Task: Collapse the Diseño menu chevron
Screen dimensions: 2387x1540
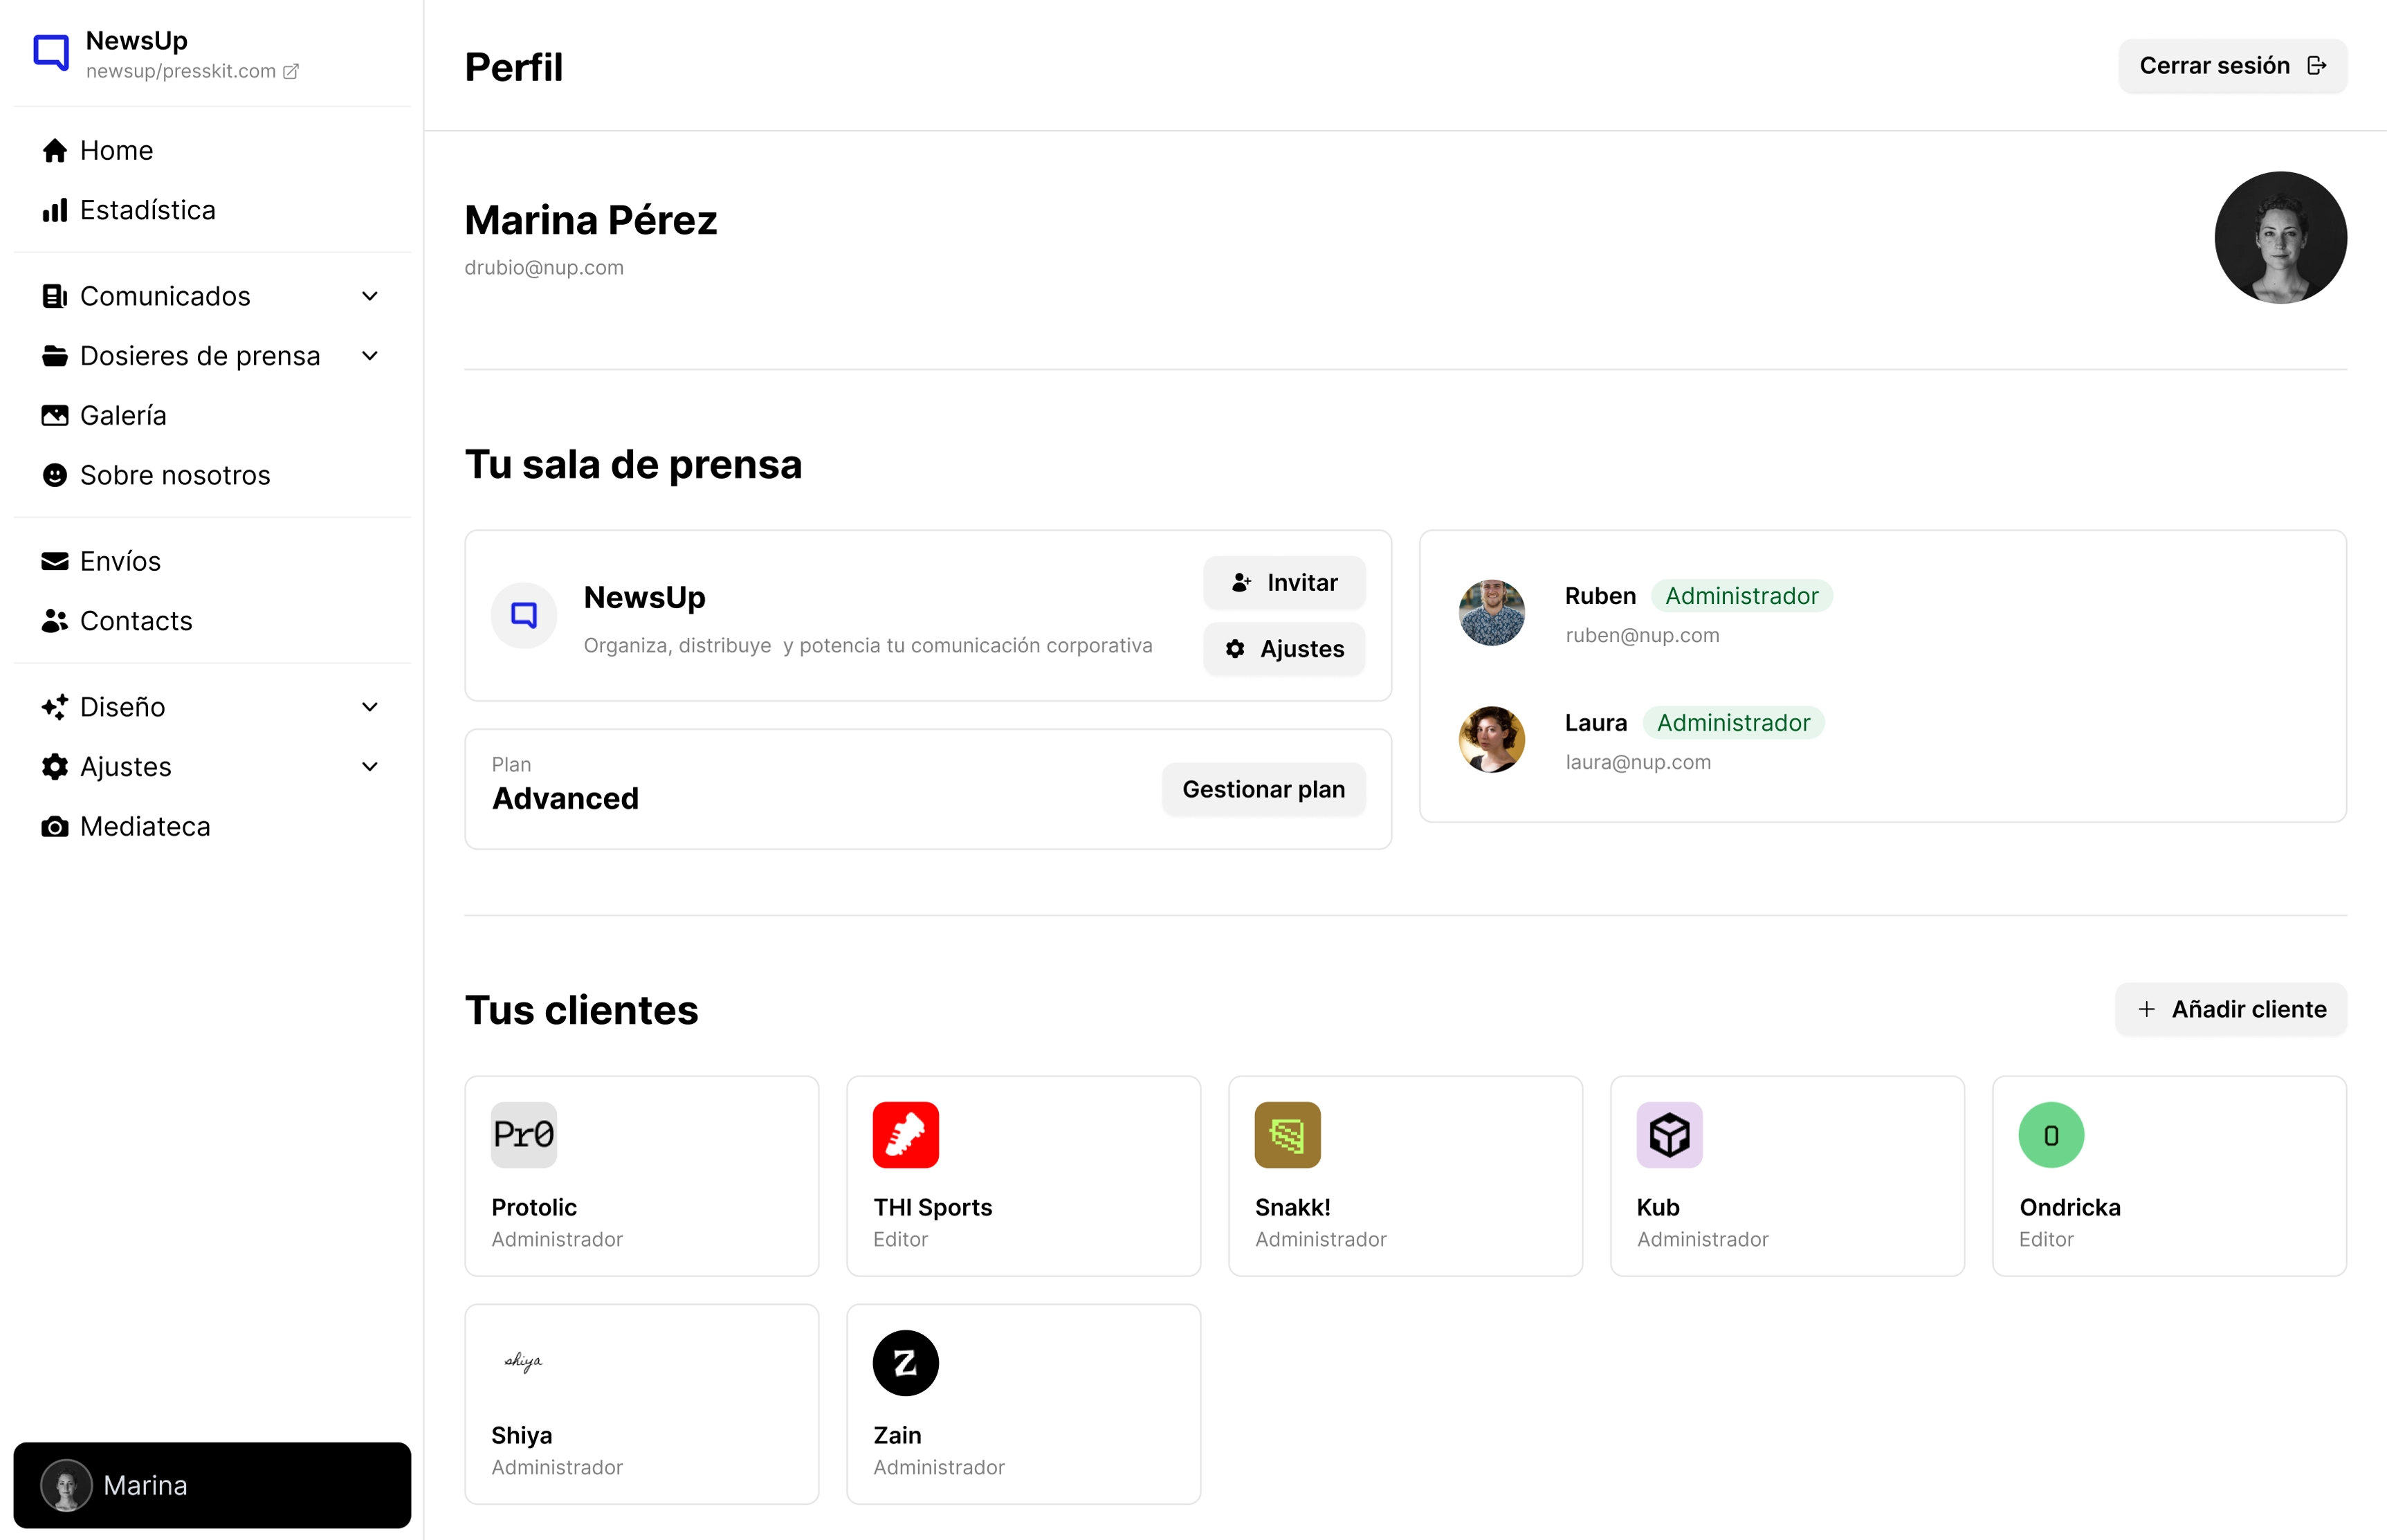Action: (x=370, y=707)
